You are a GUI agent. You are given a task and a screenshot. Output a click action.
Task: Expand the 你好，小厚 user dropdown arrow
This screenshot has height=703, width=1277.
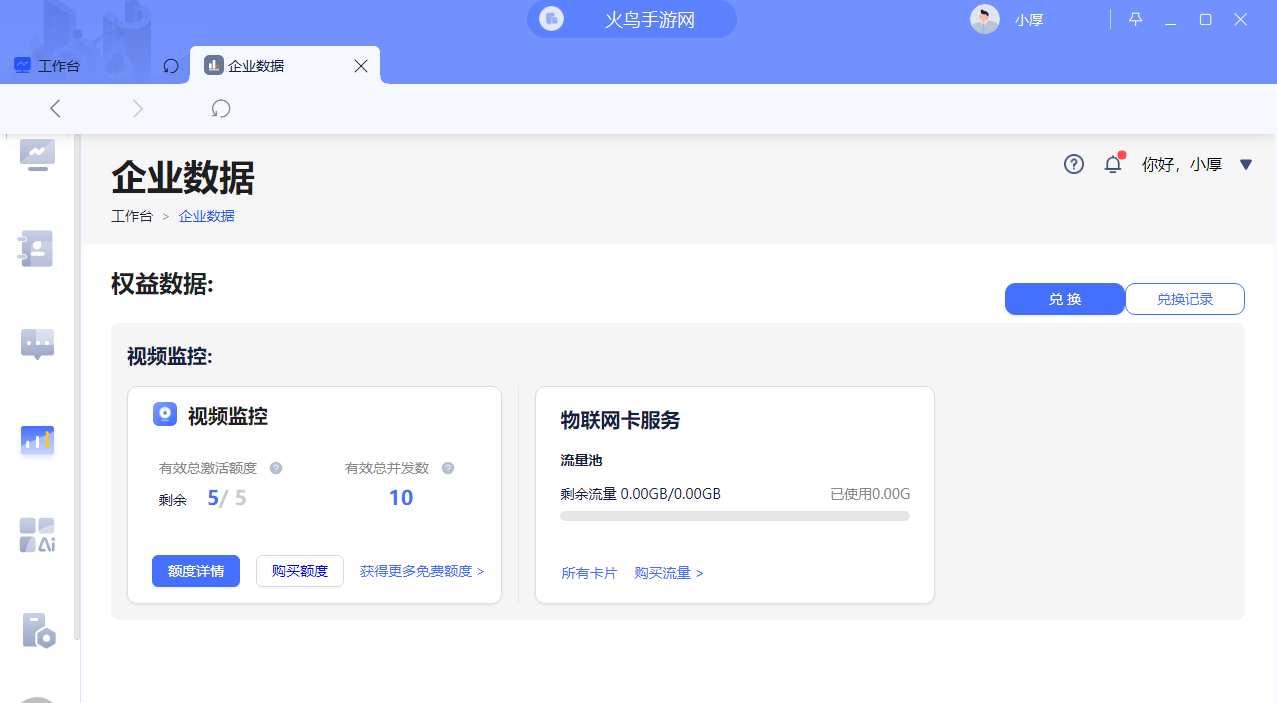pyautogui.click(x=1246, y=164)
